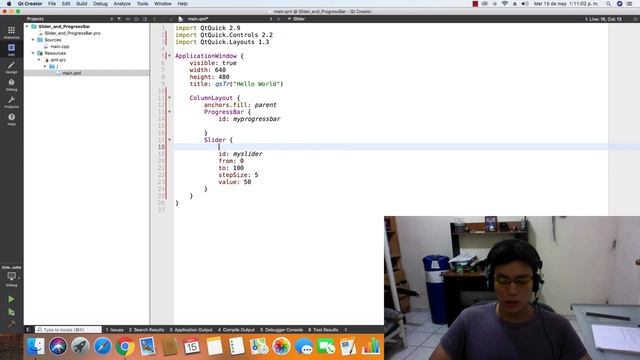640x360 pixels.
Task: Go back in editor navigation history
Action: [x=154, y=19]
